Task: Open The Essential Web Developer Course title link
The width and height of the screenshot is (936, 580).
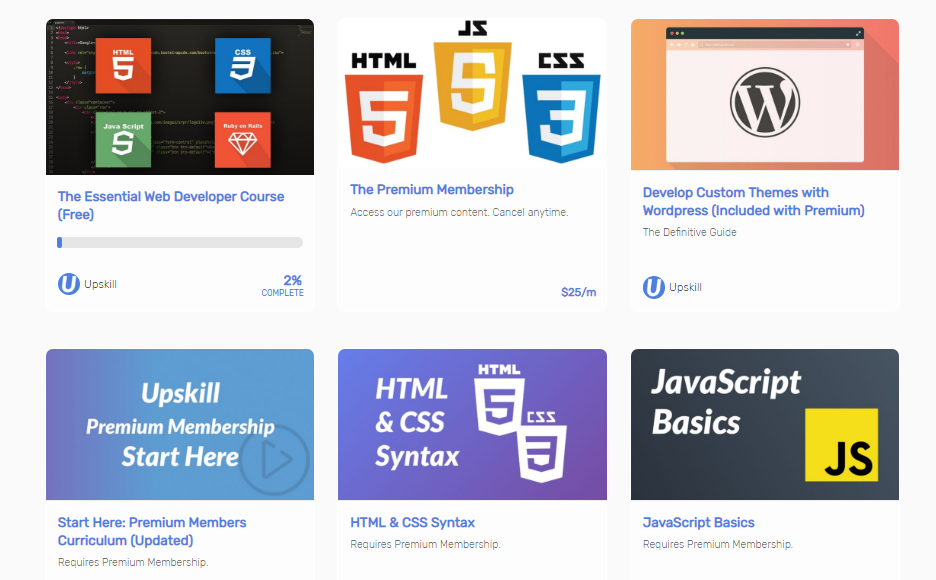Action: pyautogui.click(x=171, y=205)
